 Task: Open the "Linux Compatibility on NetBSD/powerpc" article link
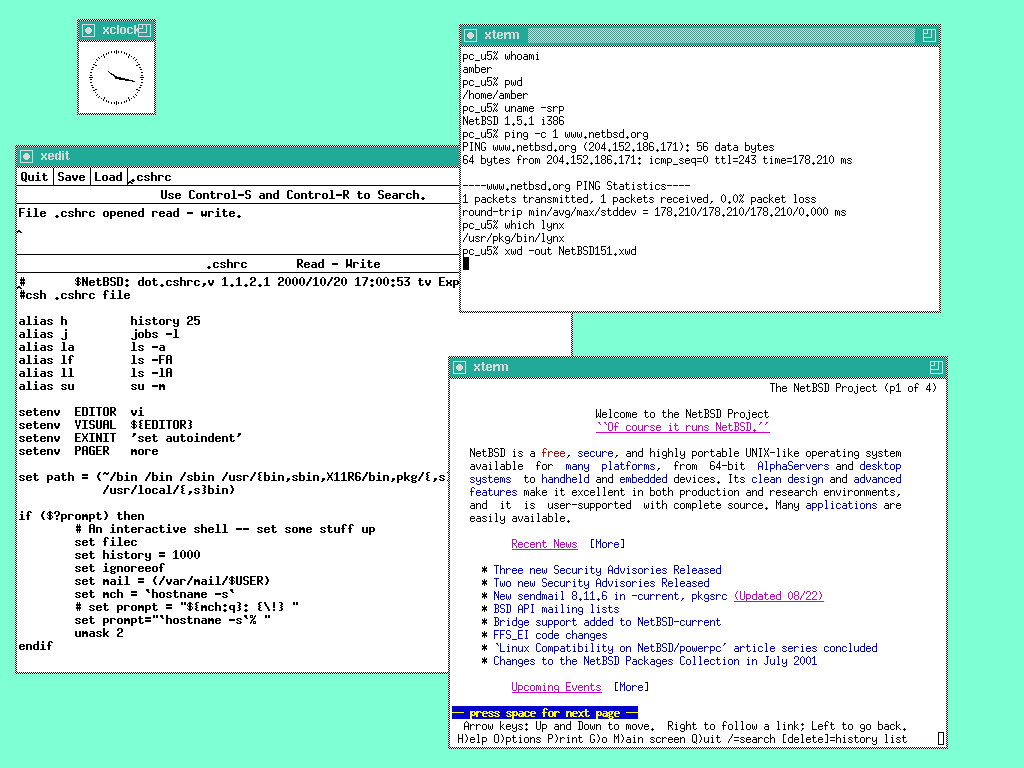tap(686, 648)
